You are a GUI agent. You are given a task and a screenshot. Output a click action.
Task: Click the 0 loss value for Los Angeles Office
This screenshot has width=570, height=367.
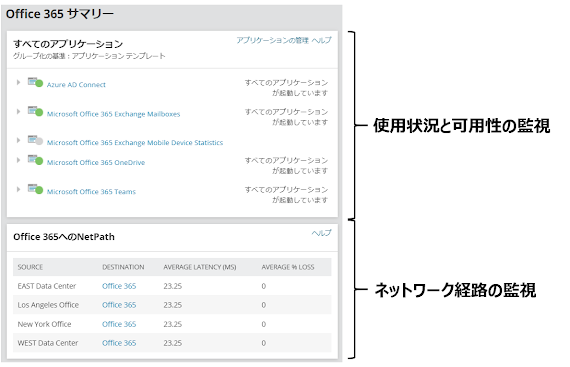coord(264,305)
